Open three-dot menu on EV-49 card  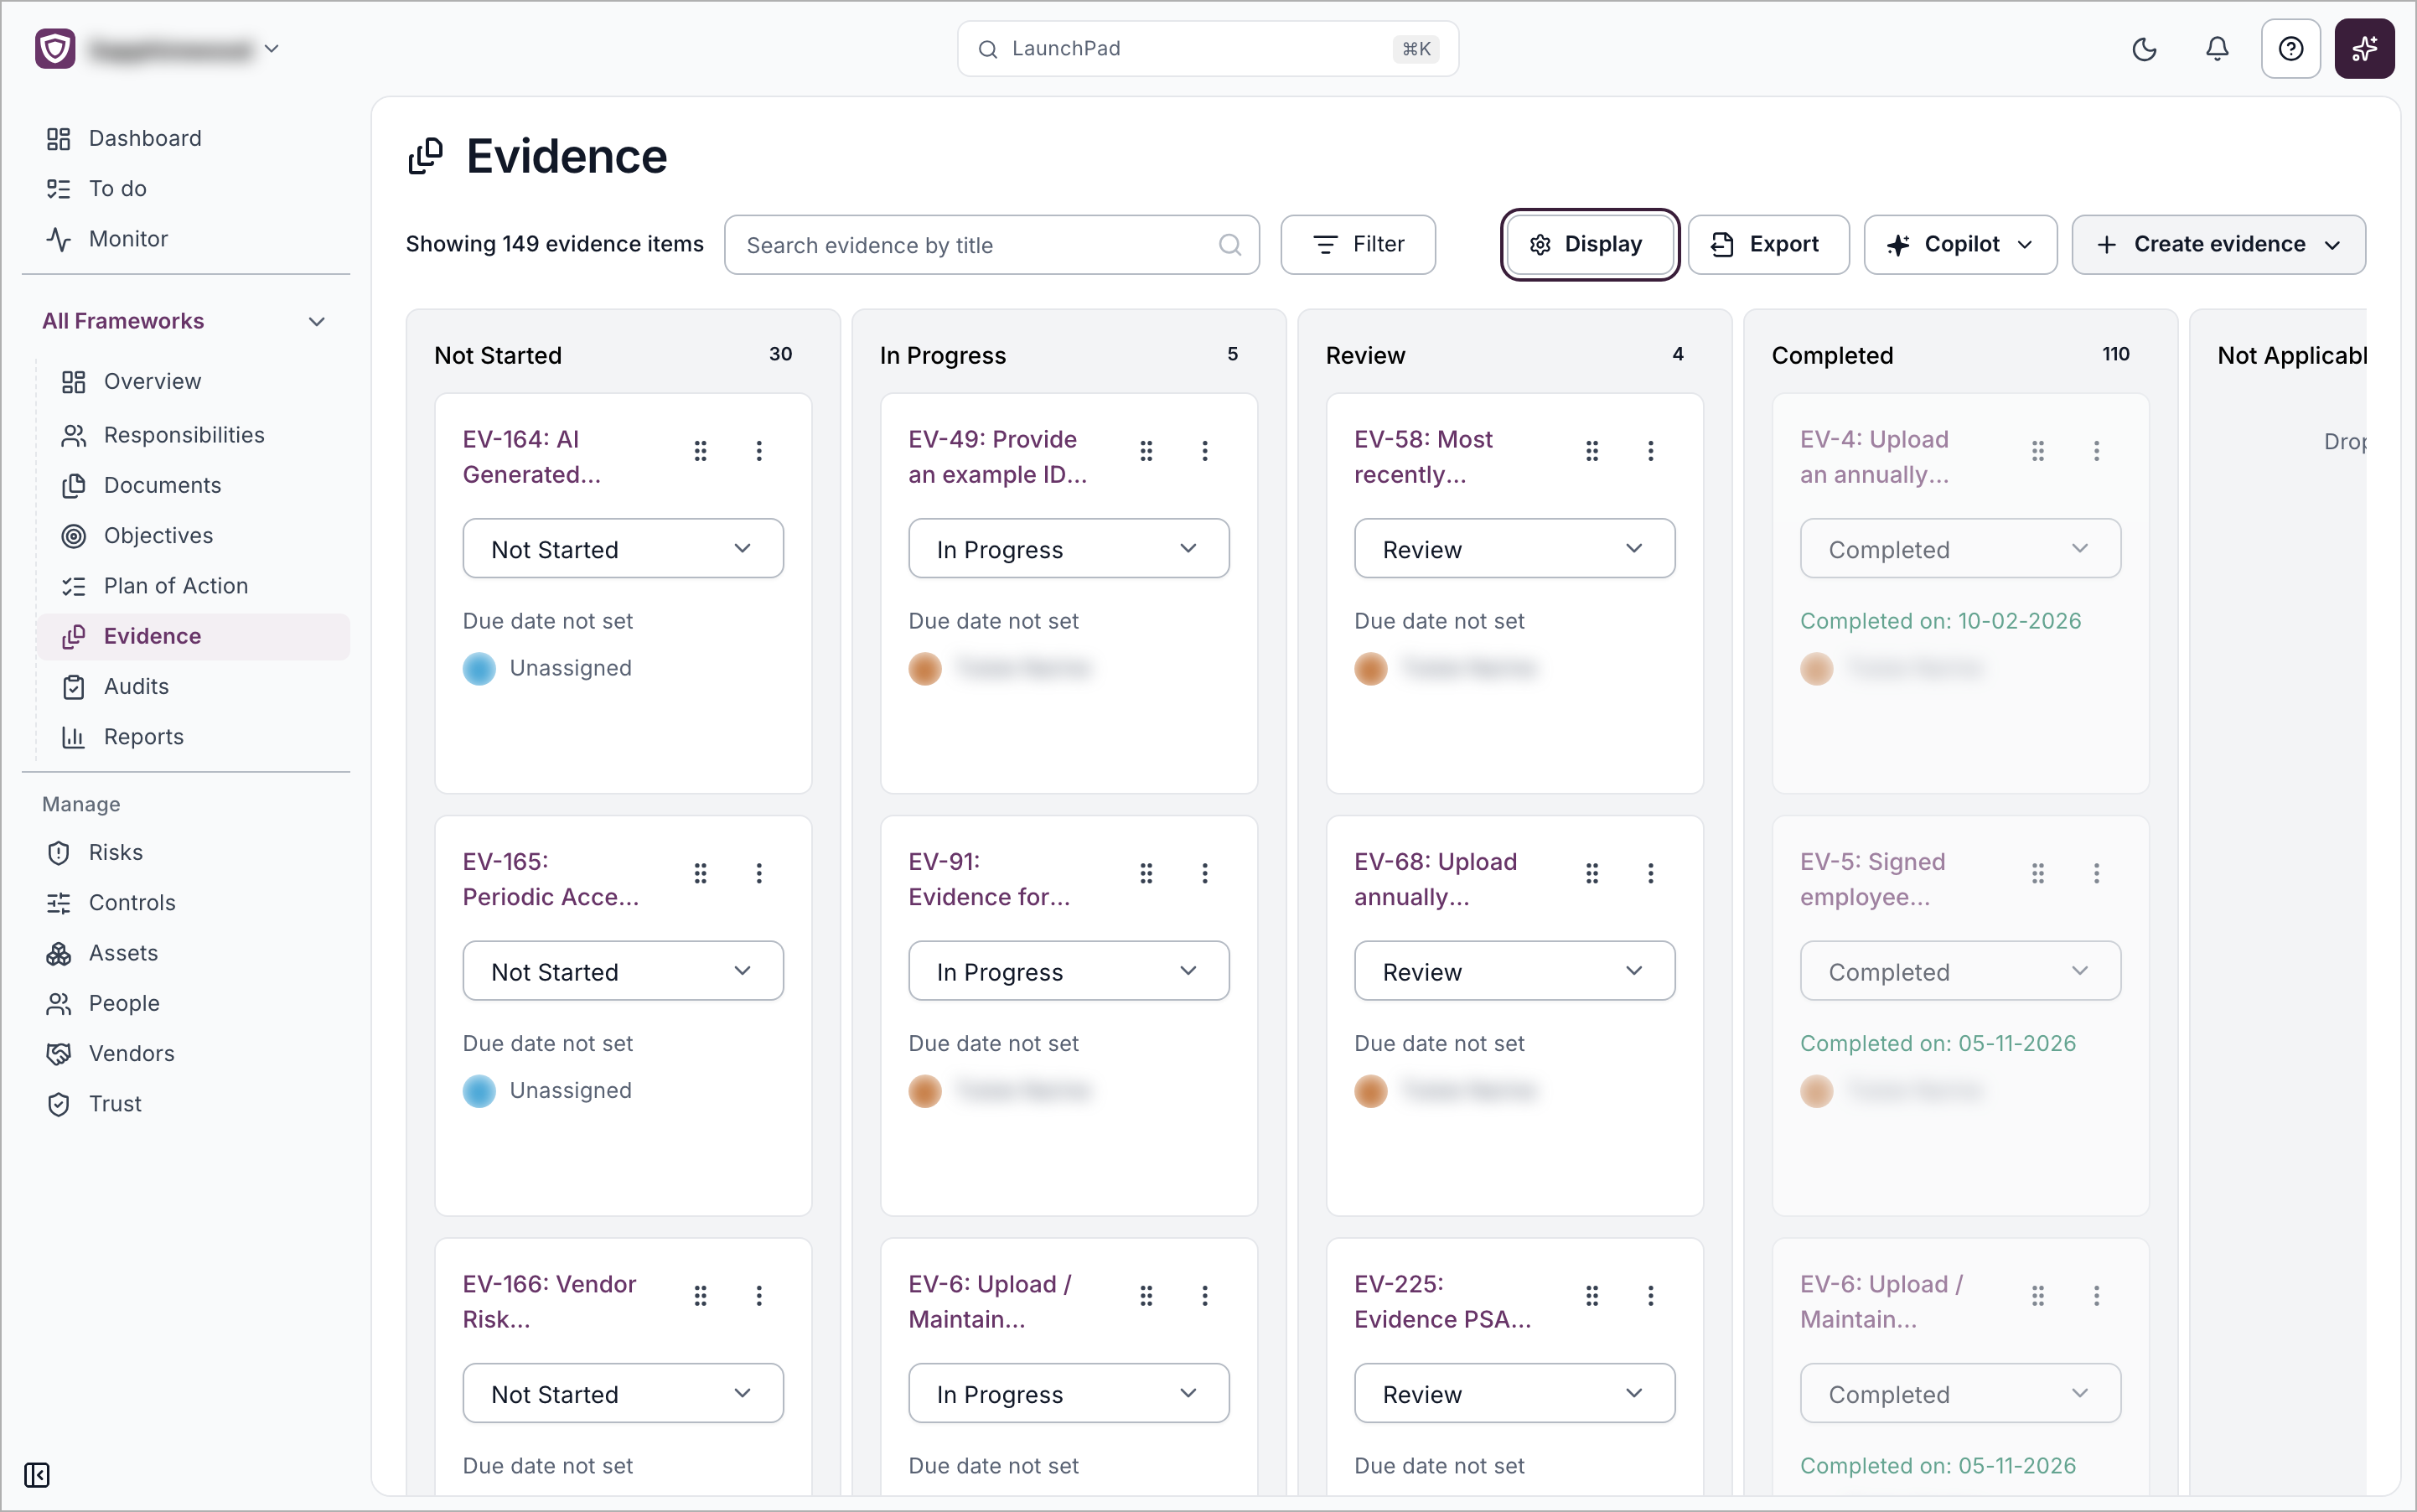1204,451
